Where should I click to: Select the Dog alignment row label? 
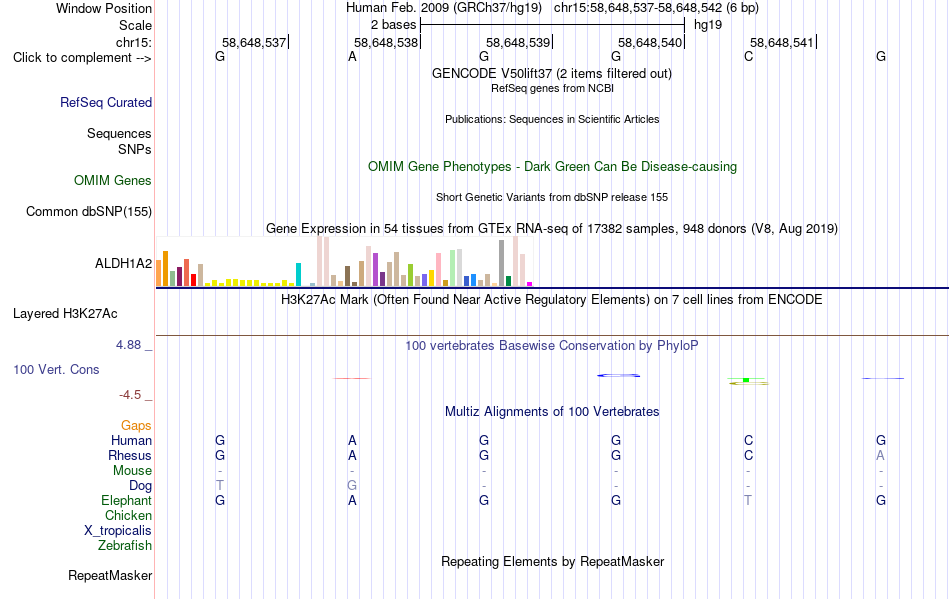point(141,485)
